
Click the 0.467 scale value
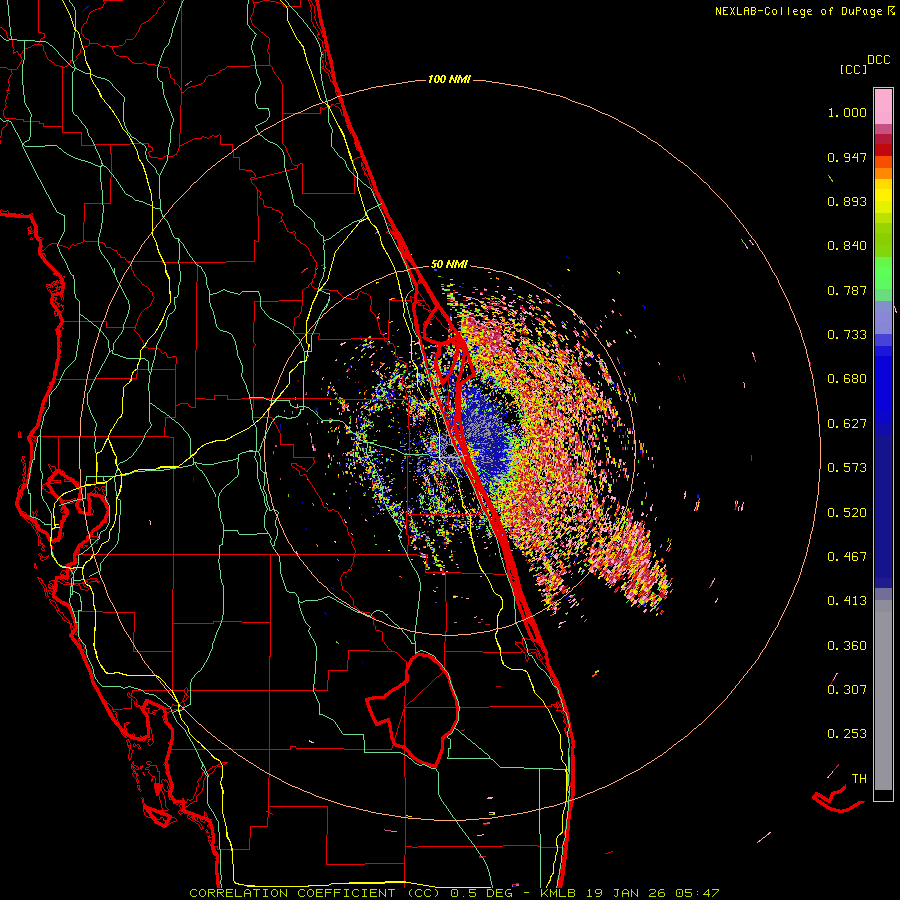pyautogui.click(x=847, y=557)
